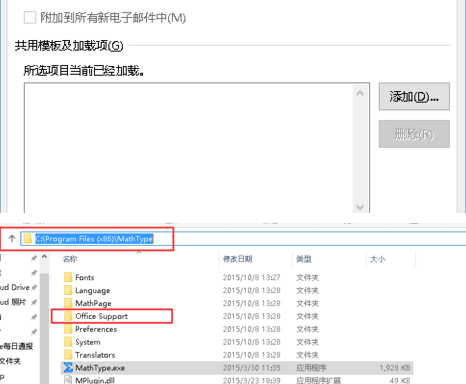Select the MathPage folder icon
Image resolution: width=466 pixels, height=384 pixels.
coord(68,303)
